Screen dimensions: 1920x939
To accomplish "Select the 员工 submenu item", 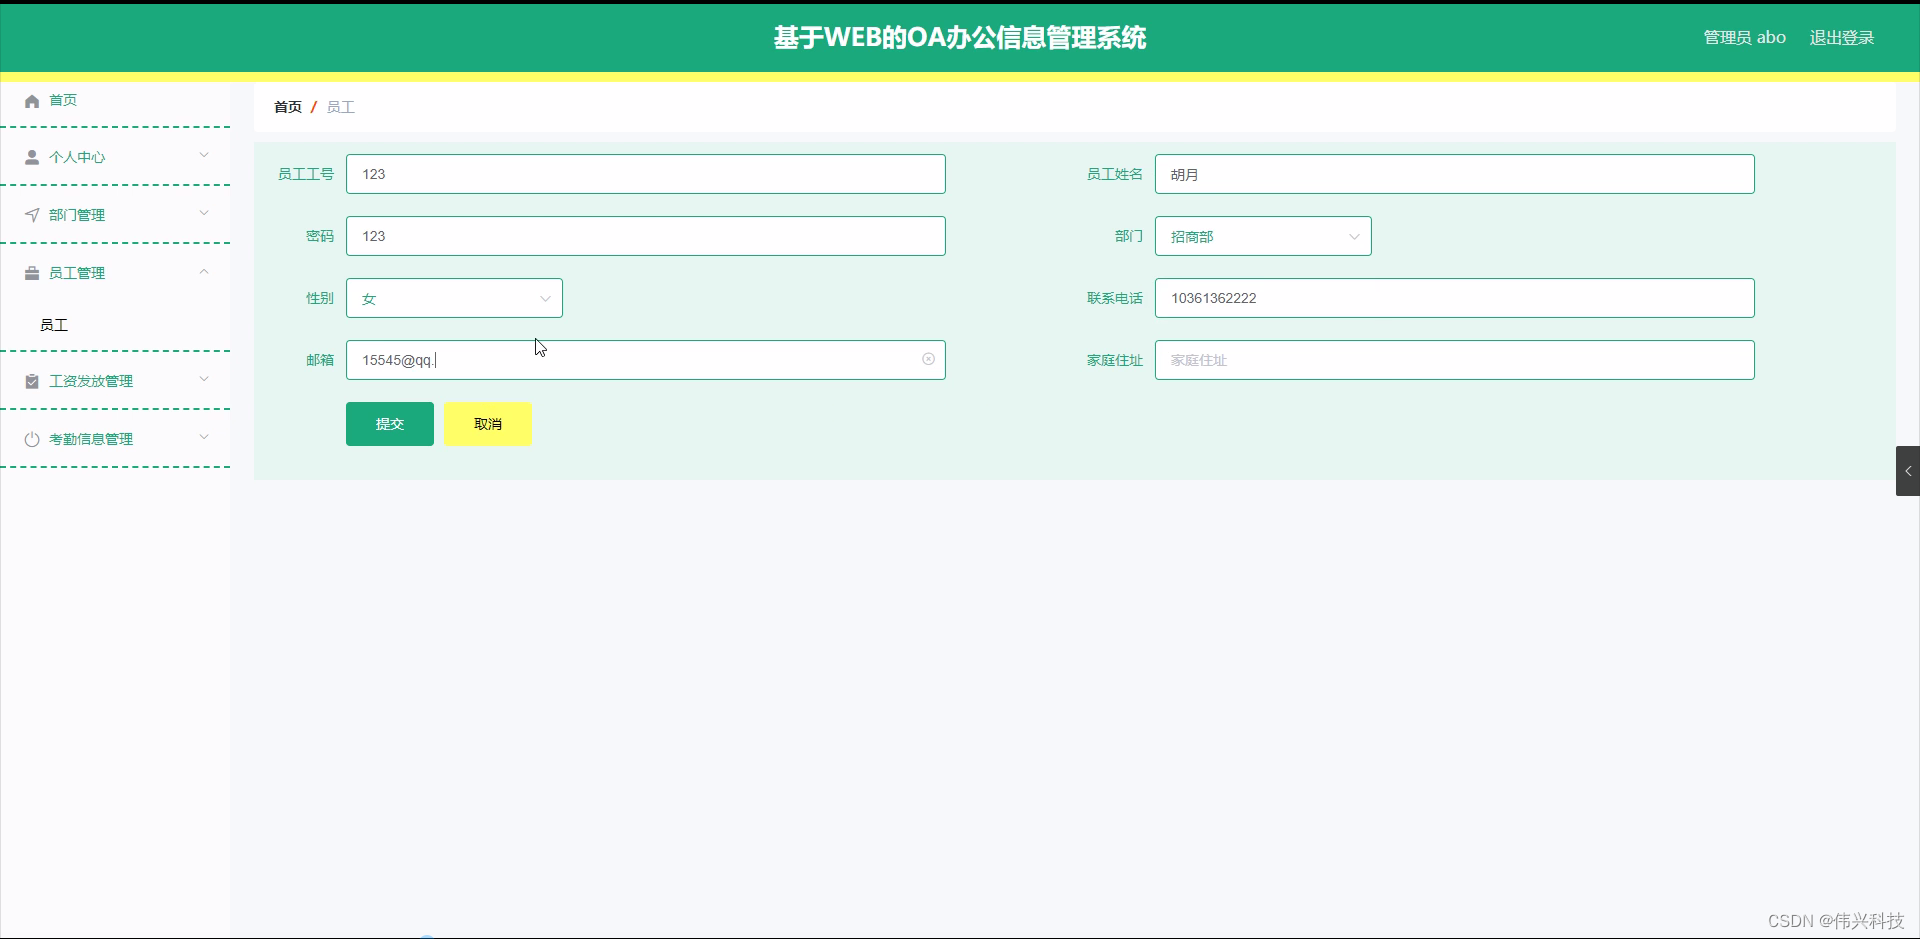I will click(x=55, y=325).
